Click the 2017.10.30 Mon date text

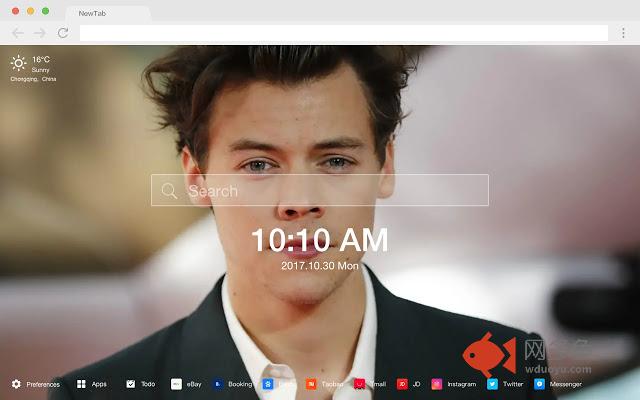coord(320,266)
